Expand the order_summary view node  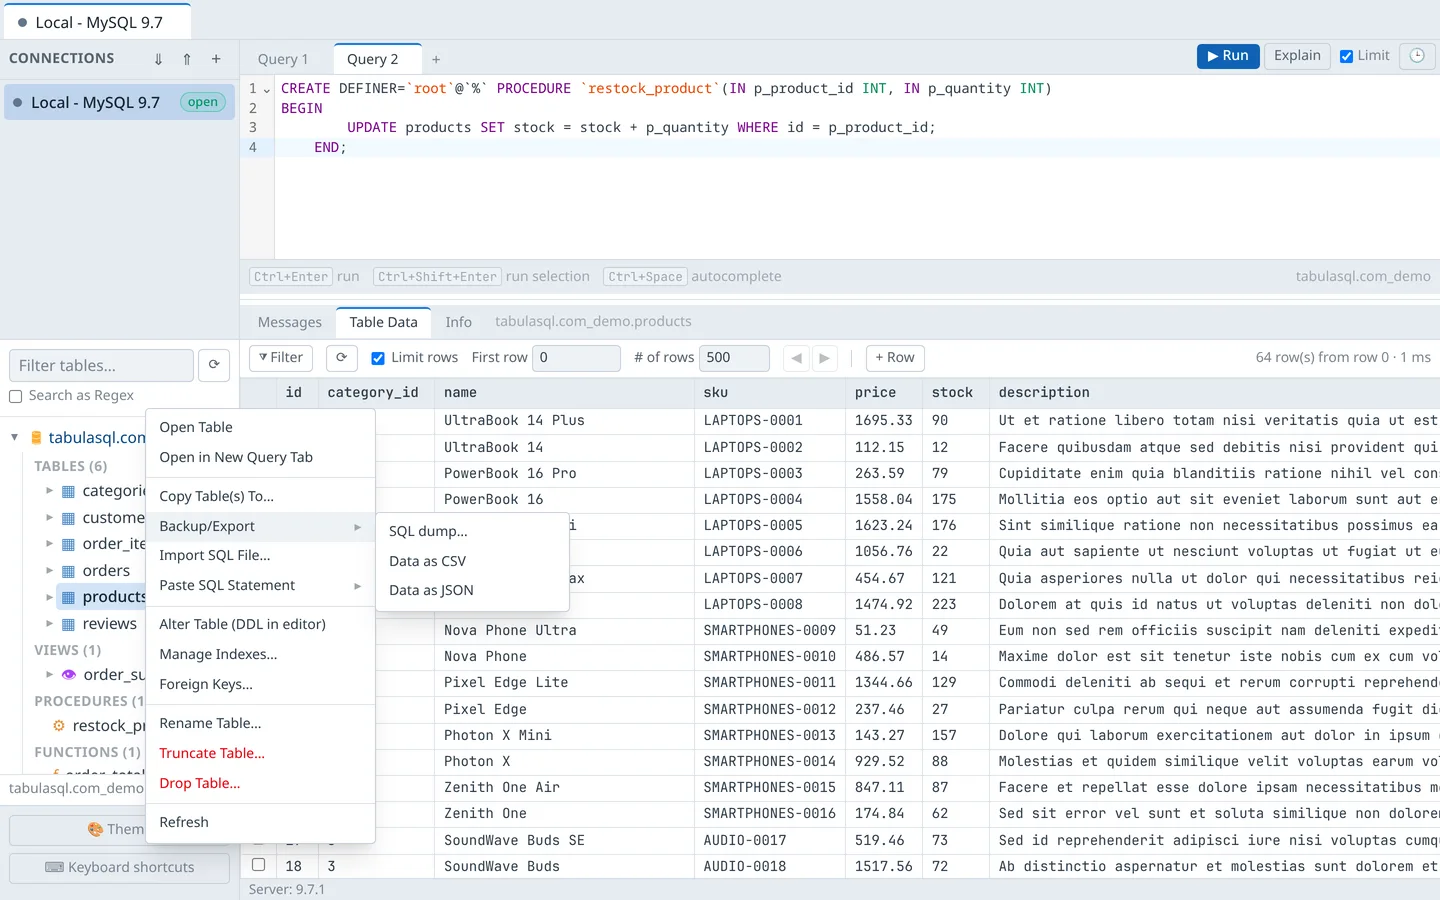click(49, 675)
